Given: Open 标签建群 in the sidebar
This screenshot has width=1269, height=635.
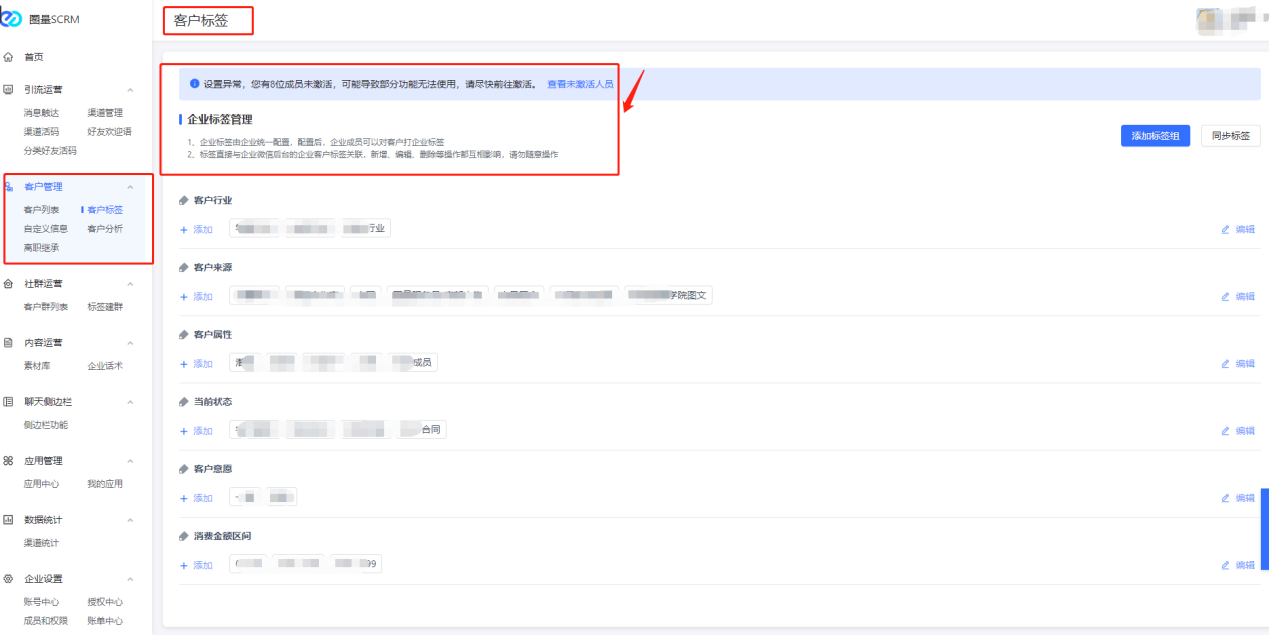Looking at the screenshot, I should click(105, 307).
